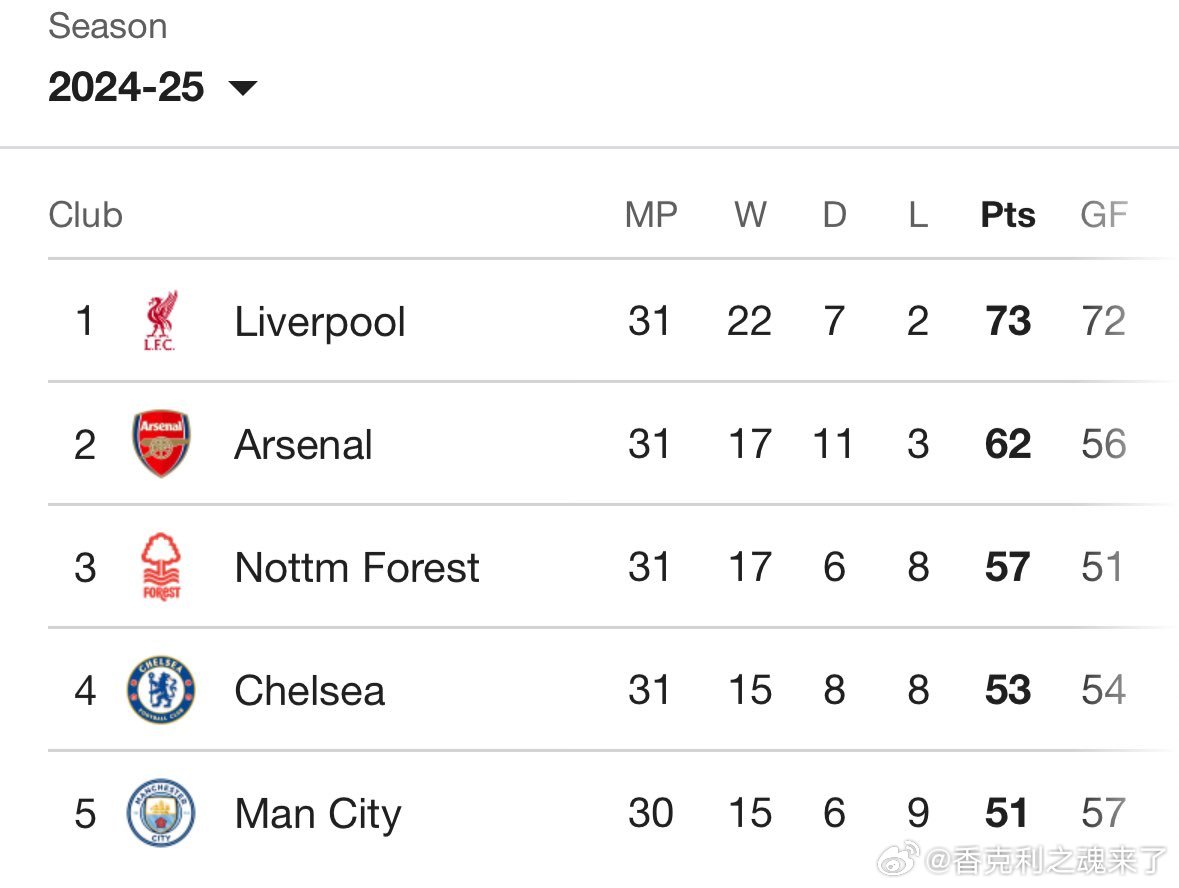Click the D column header

pyautogui.click(x=834, y=215)
